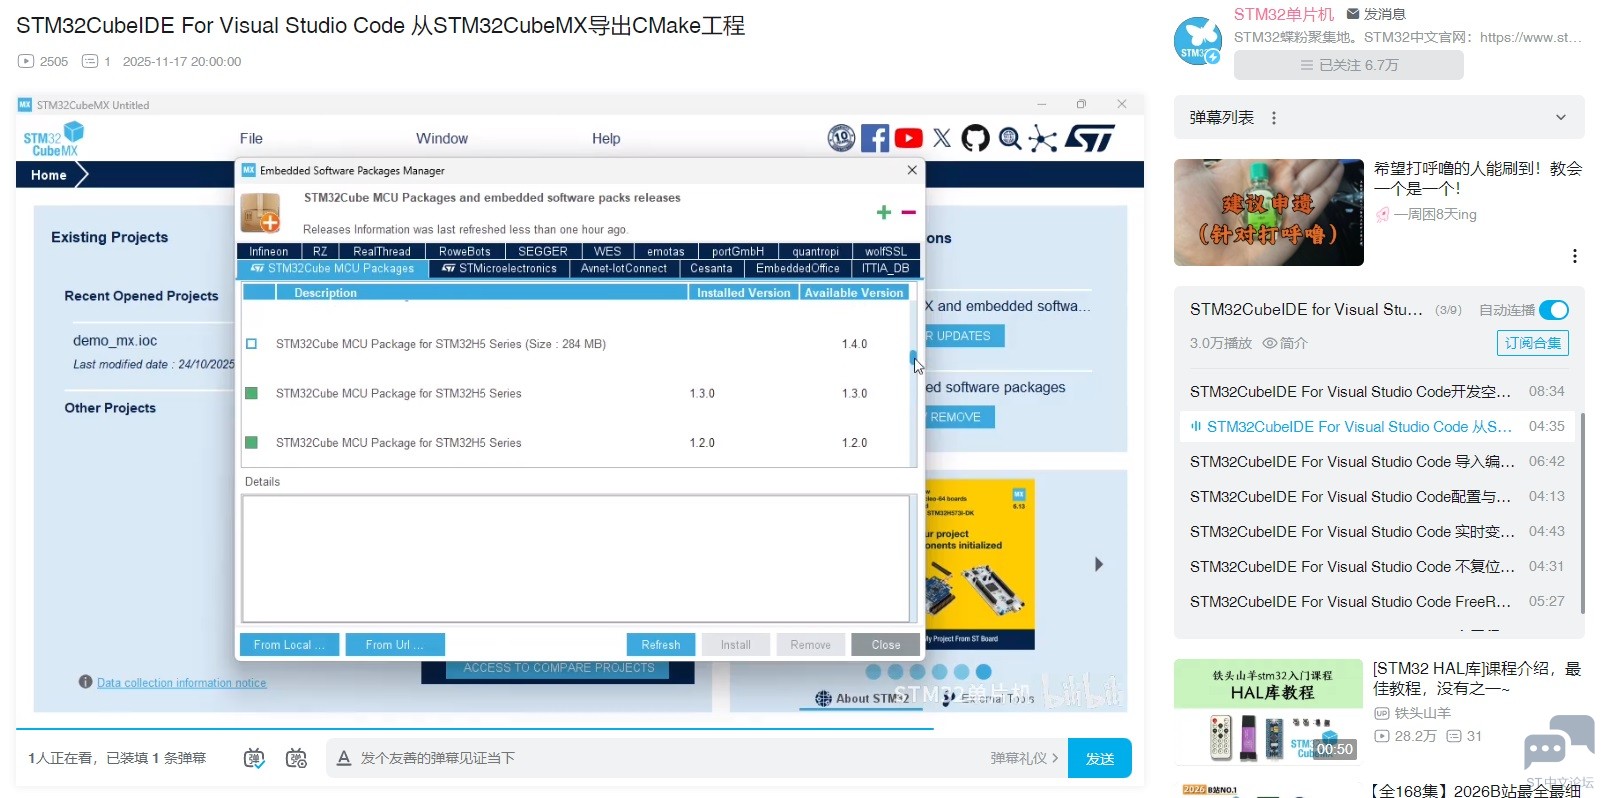Click the 发消息 envelope icon

pos(1353,14)
